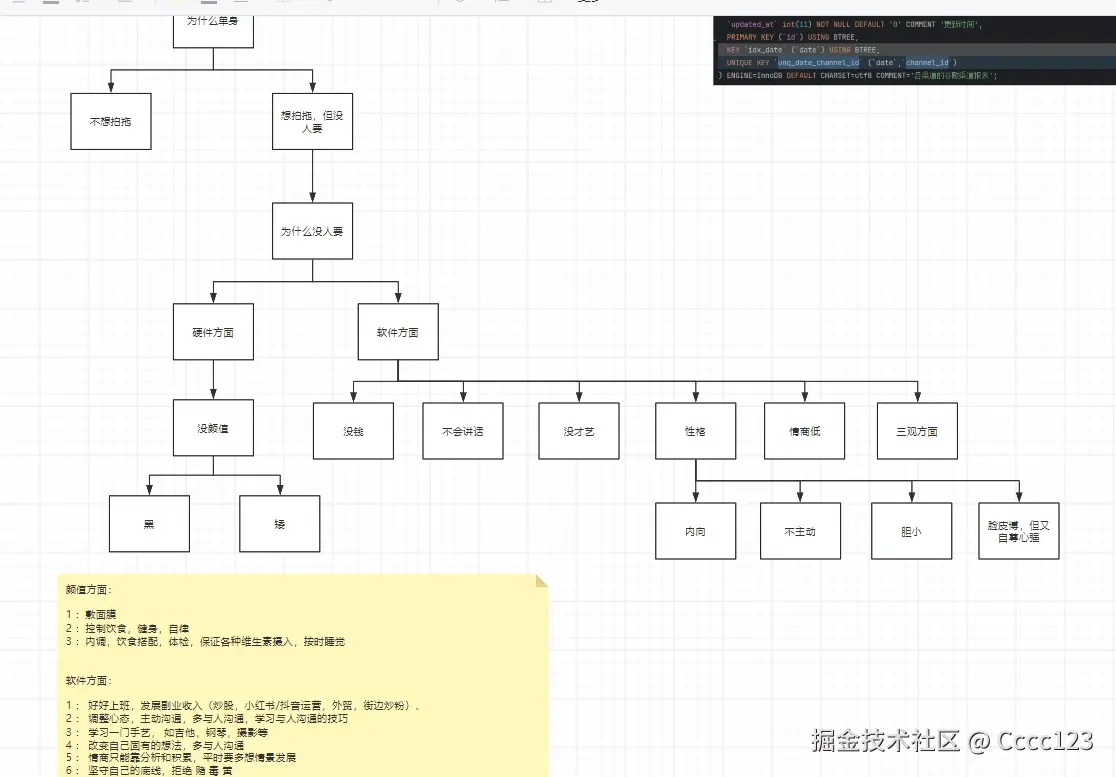This screenshot has height=777, width=1116.
Task: Select the 内向 child node
Action: click(695, 530)
